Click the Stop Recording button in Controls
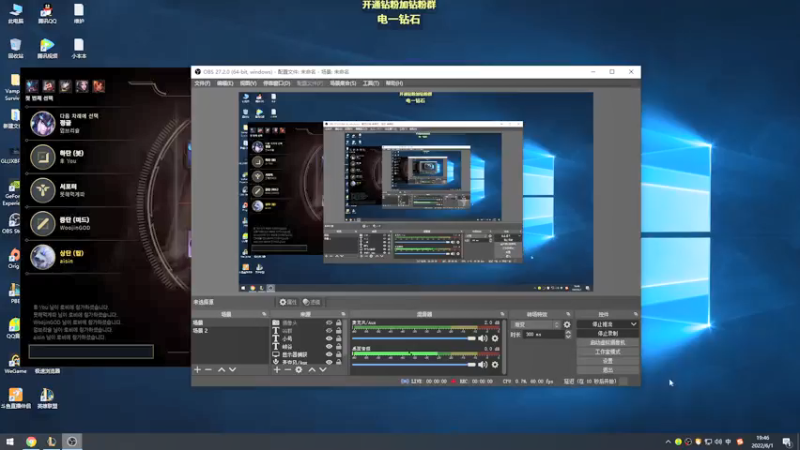Screen dimensions: 800x450 607,333
